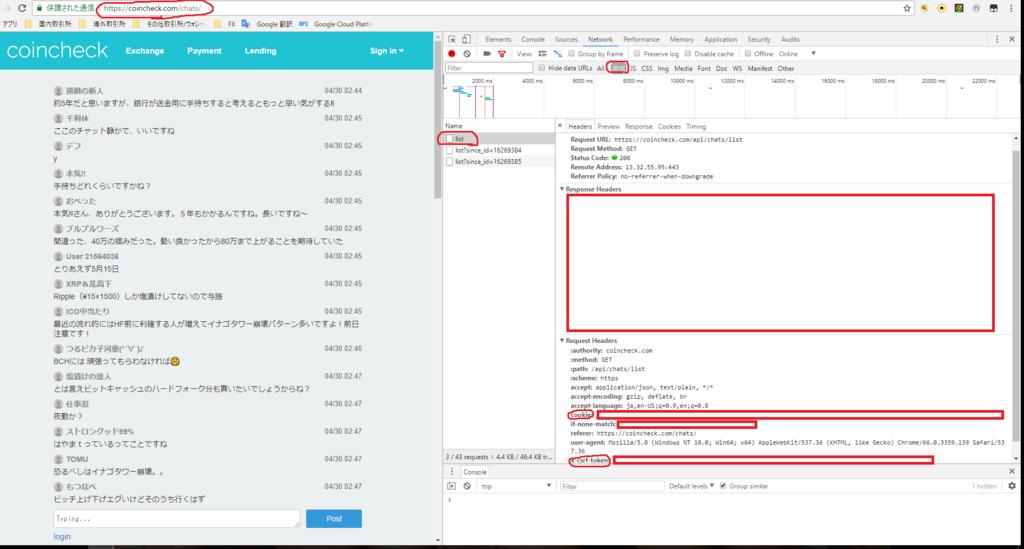Viewport: 1024px width, 549px height.
Task: Click the browser reload icon
Action: tap(22, 8)
